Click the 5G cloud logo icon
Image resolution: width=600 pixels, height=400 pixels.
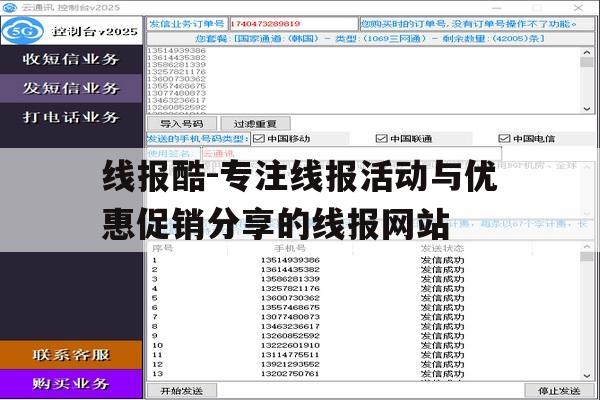(x=23, y=31)
